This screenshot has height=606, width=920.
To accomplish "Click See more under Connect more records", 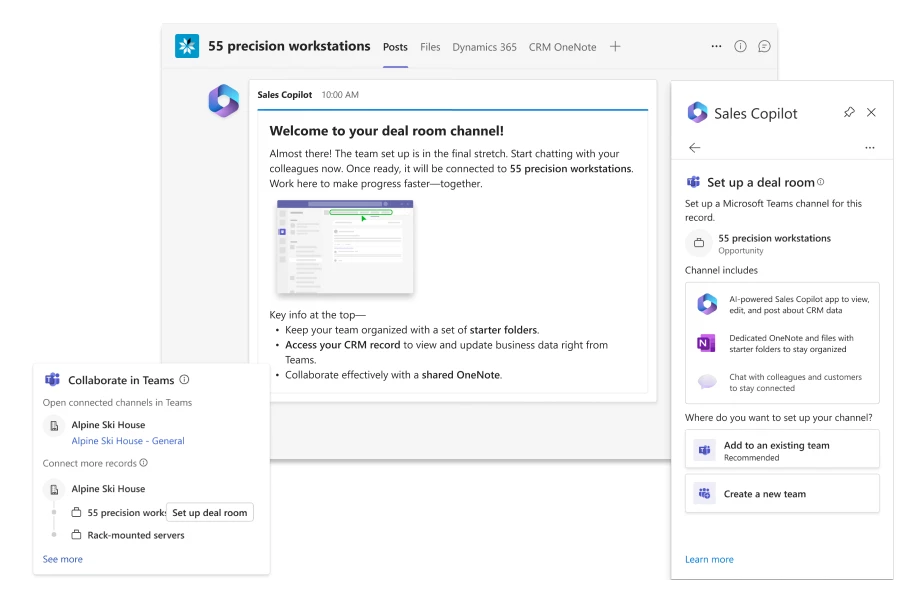I will (x=62, y=559).
